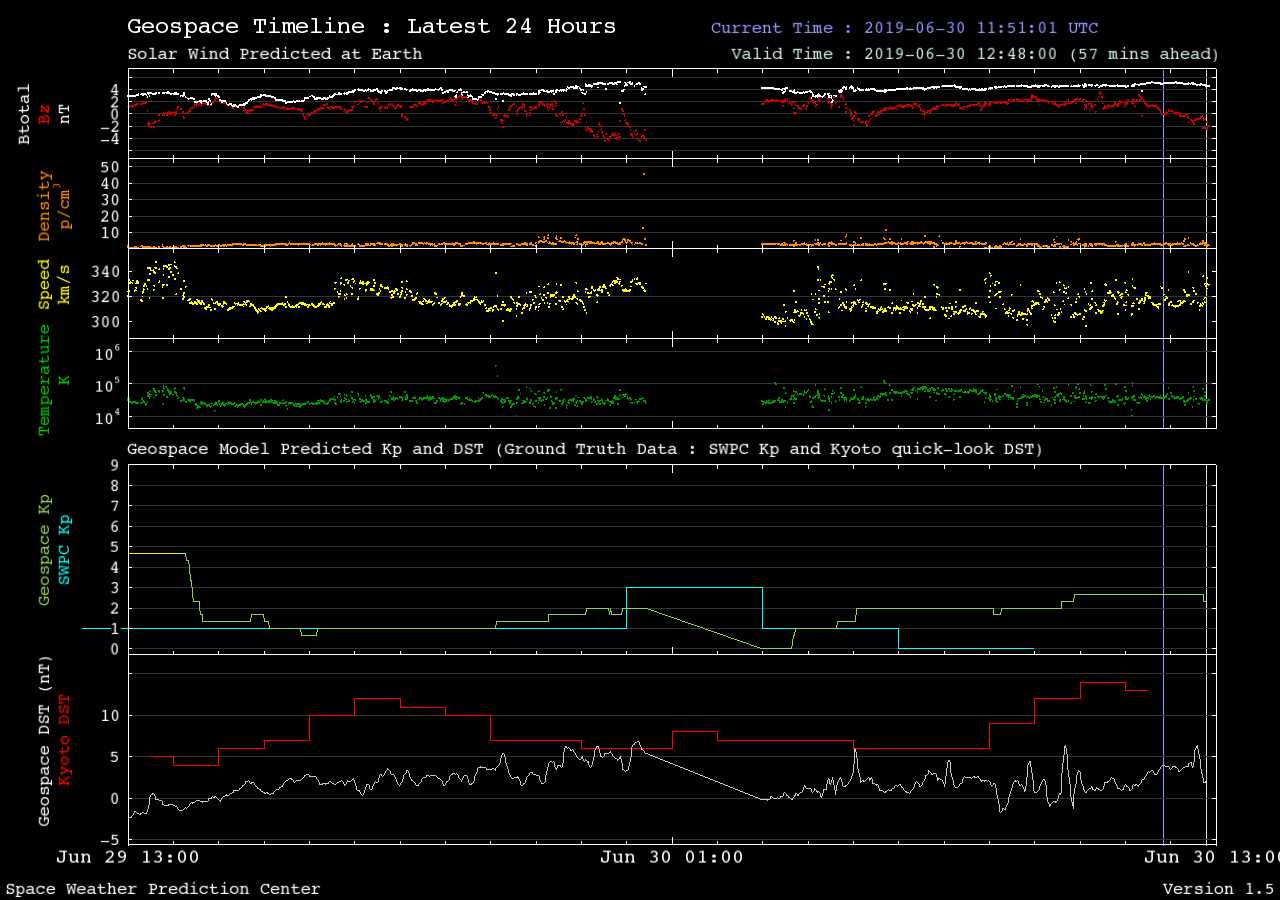This screenshot has width=1280, height=900.
Task: Click the isolated orange density spike point near 45
Action: coord(644,174)
